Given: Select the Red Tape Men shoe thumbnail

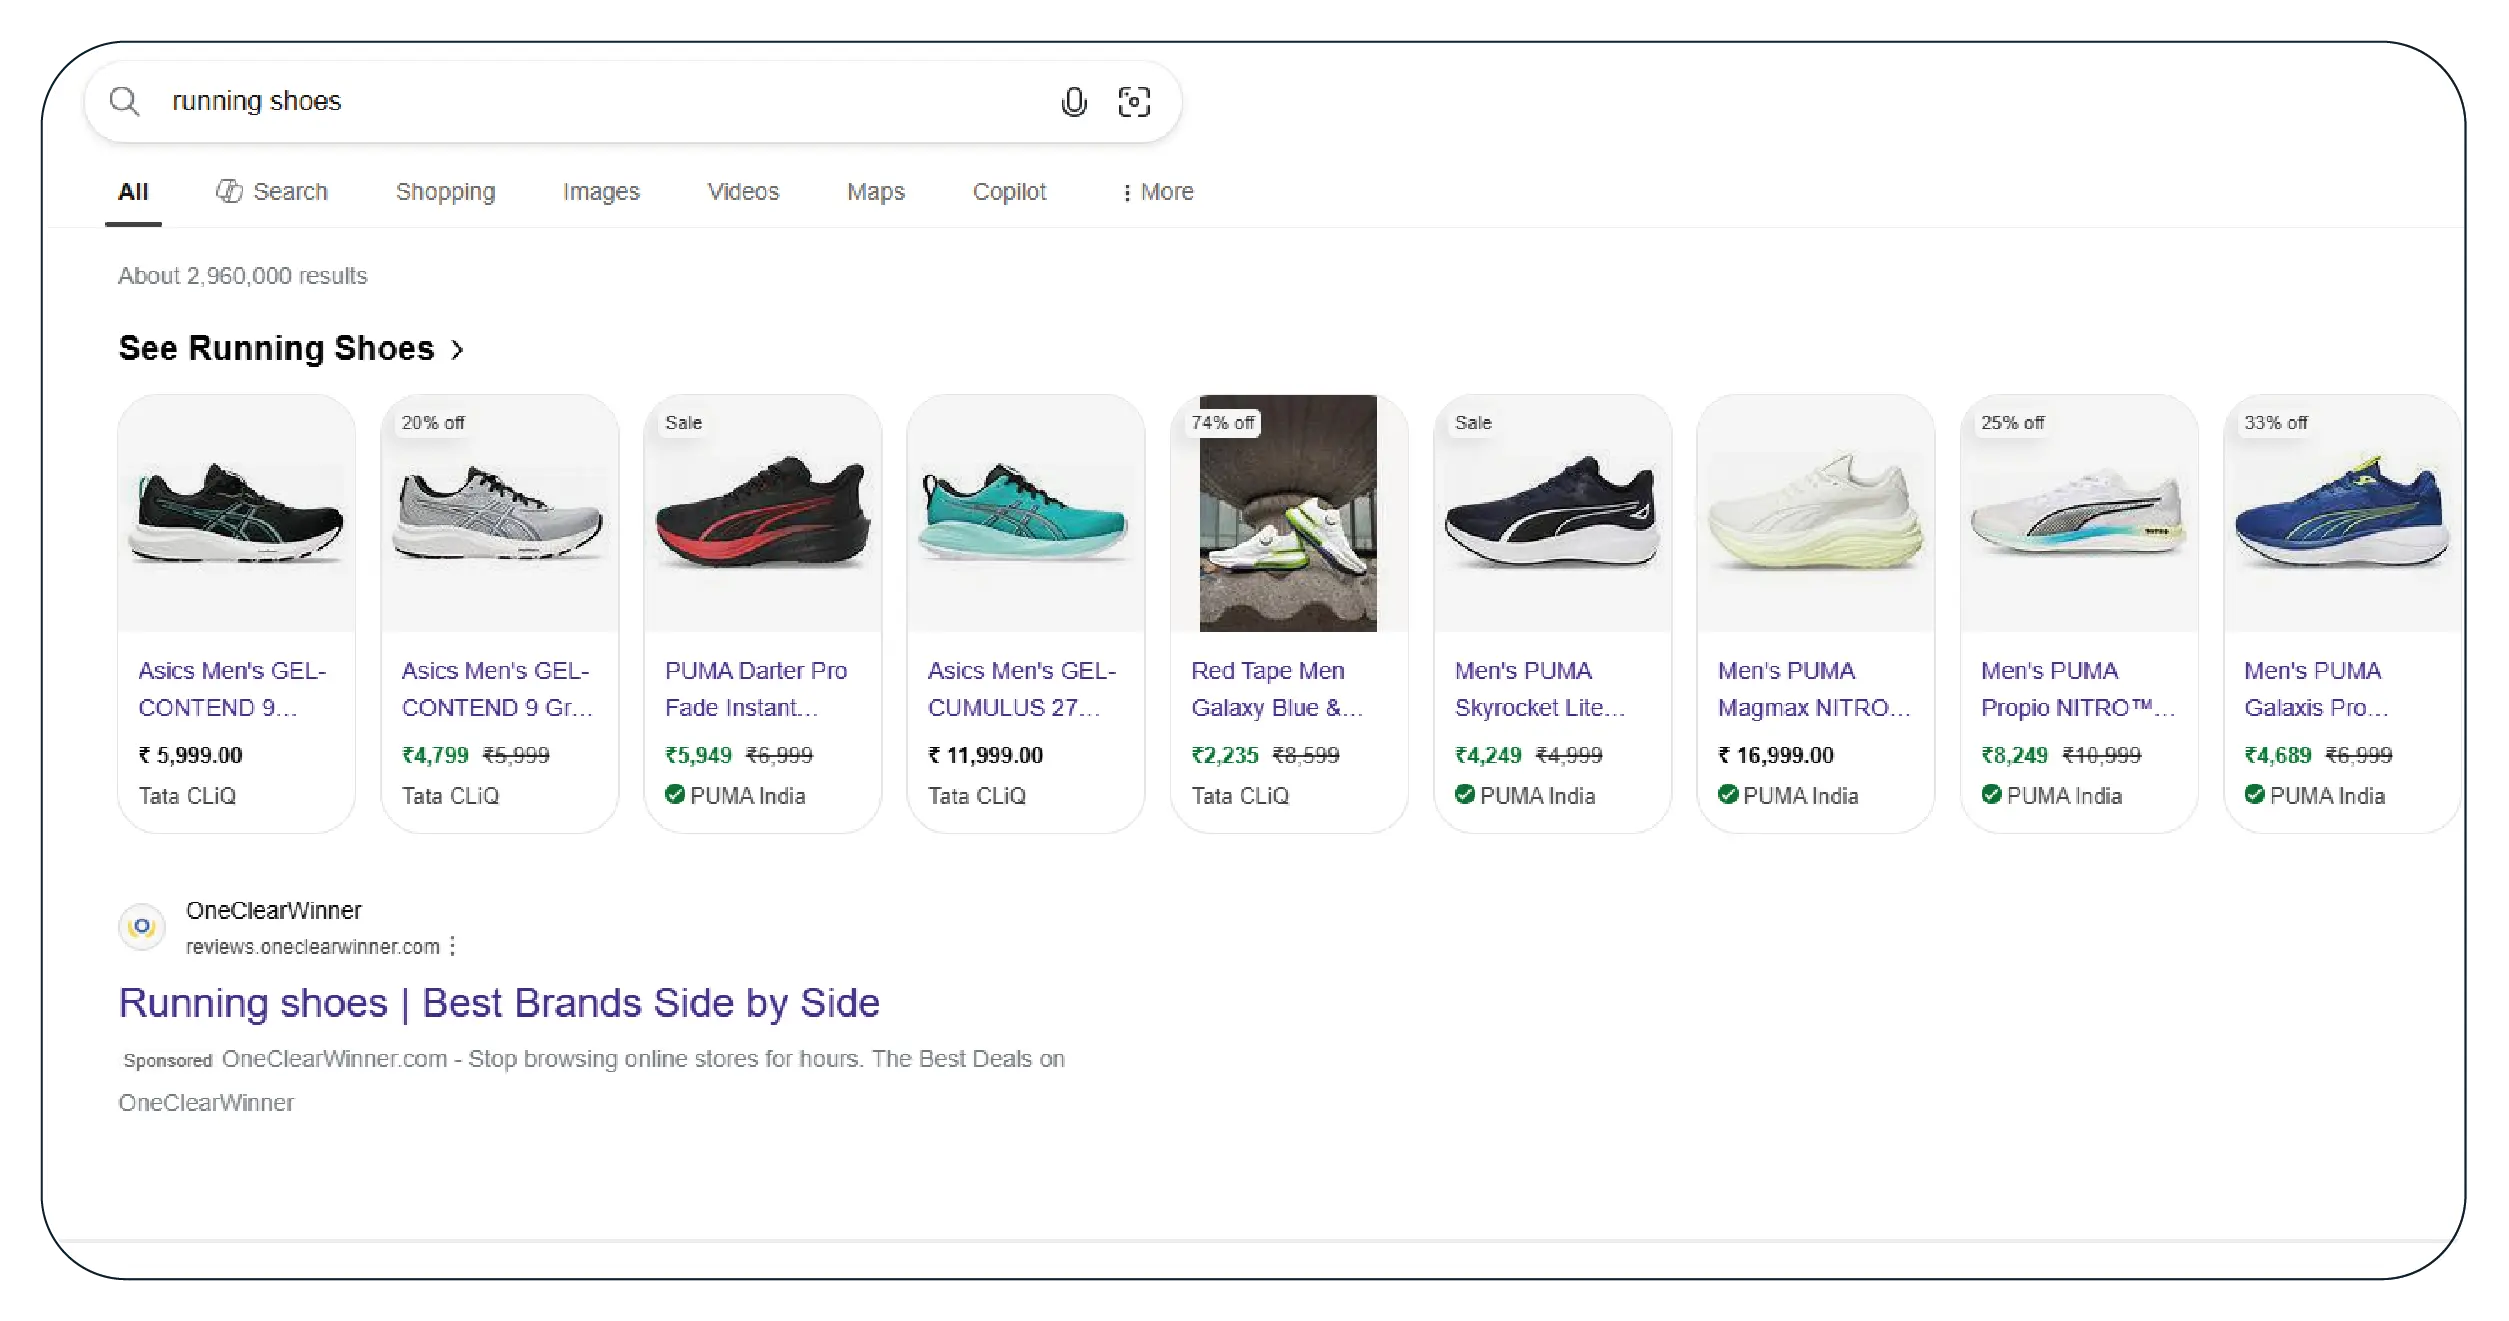Looking at the screenshot, I should tap(1287, 513).
